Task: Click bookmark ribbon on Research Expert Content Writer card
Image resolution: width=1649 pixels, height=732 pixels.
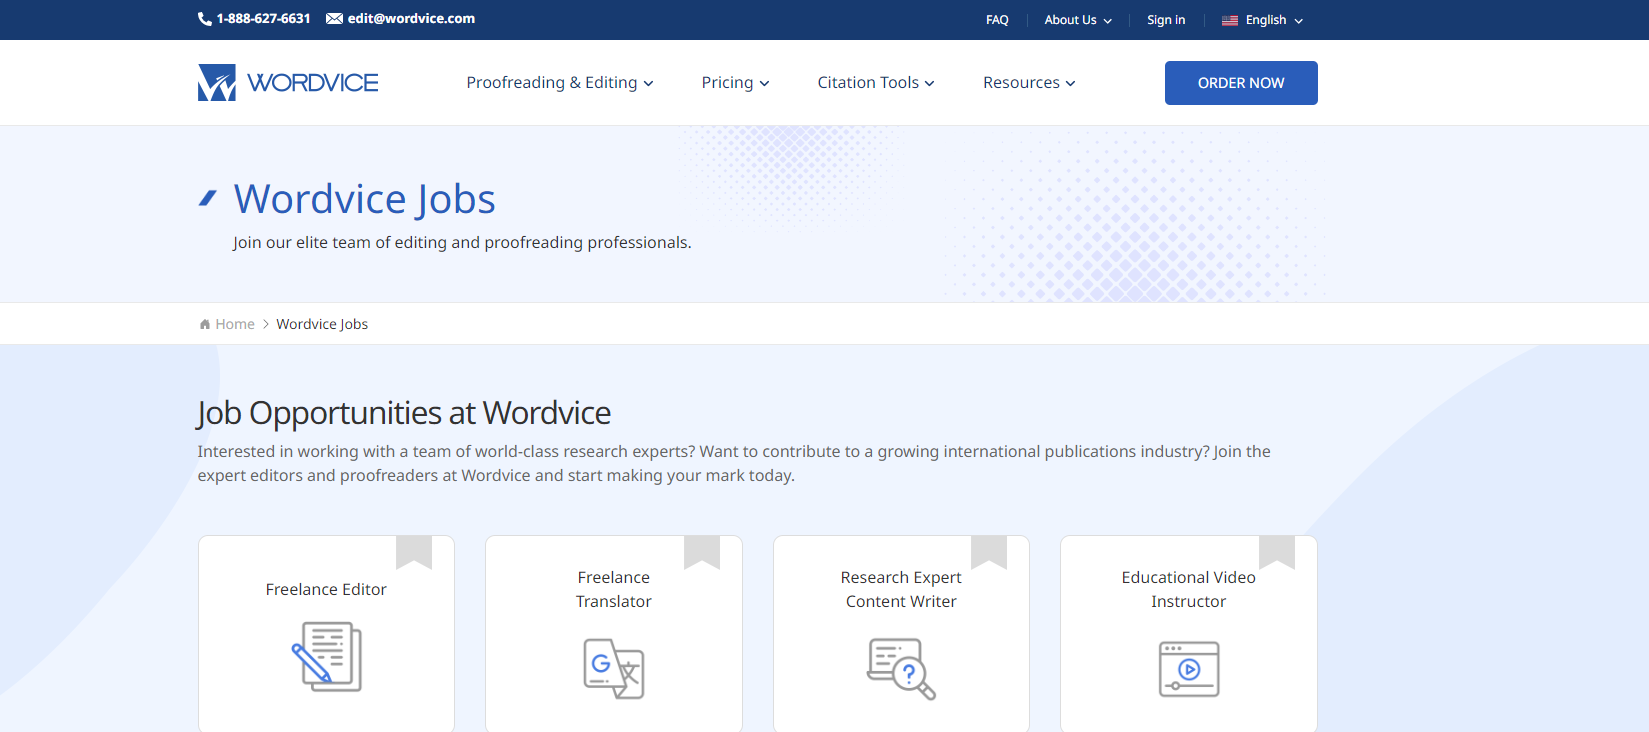Action: pos(989,552)
